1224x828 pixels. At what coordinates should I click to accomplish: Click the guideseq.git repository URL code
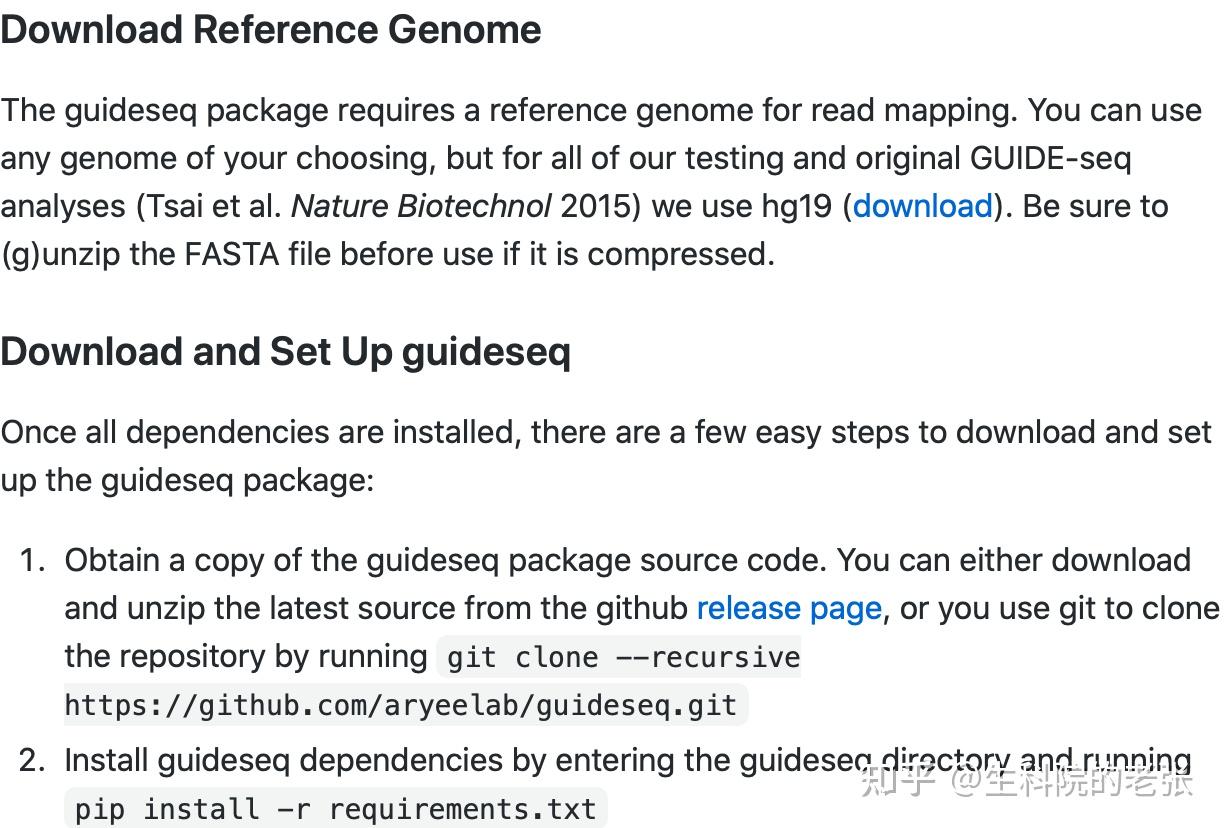click(x=401, y=705)
